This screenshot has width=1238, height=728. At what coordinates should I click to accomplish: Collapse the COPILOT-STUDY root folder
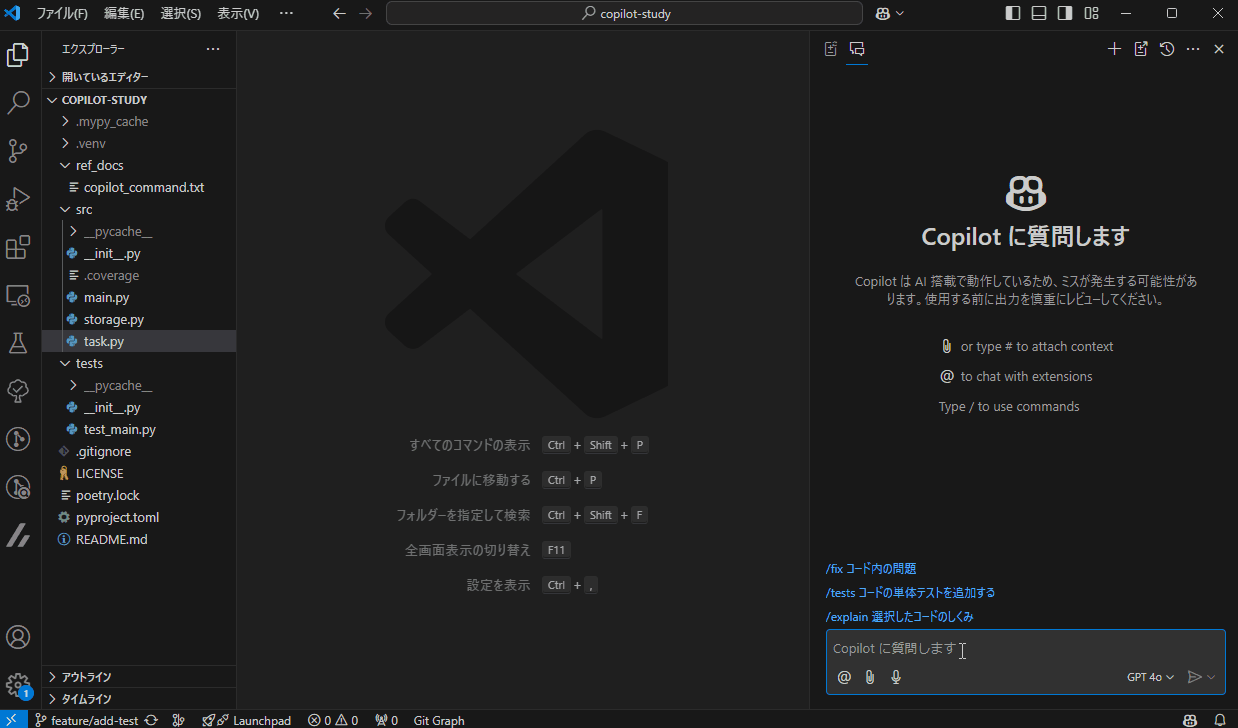[x=139, y=100]
